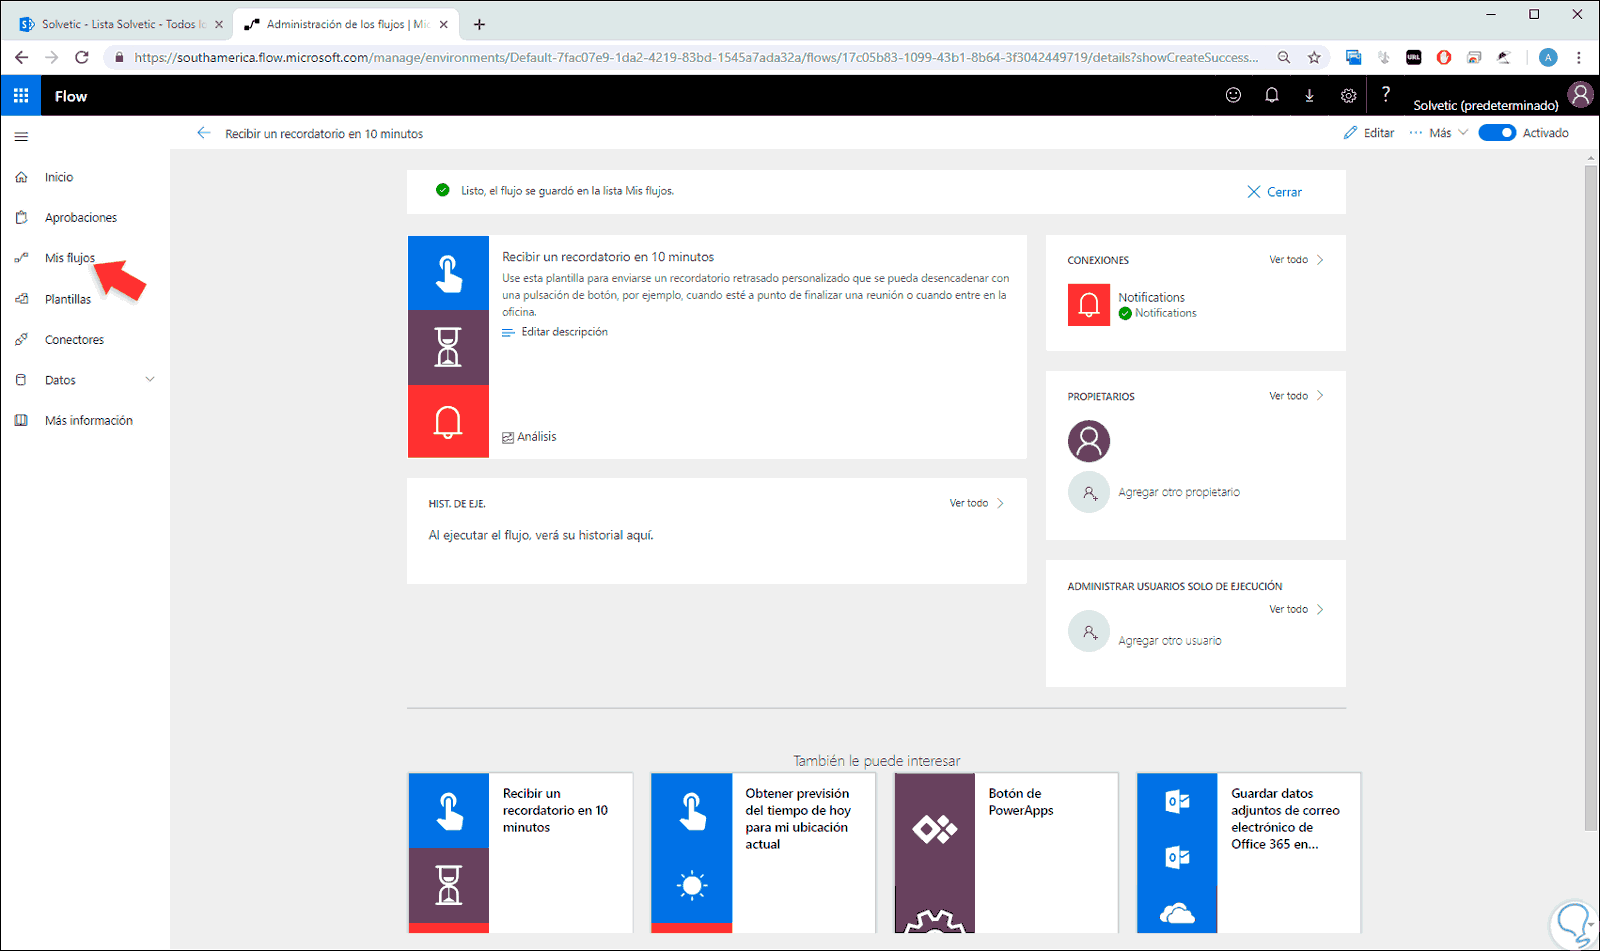1600x951 pixels.
Task: Open the Solvetic (predeterminado) environment selector
Action: (x=1486, y=105)
